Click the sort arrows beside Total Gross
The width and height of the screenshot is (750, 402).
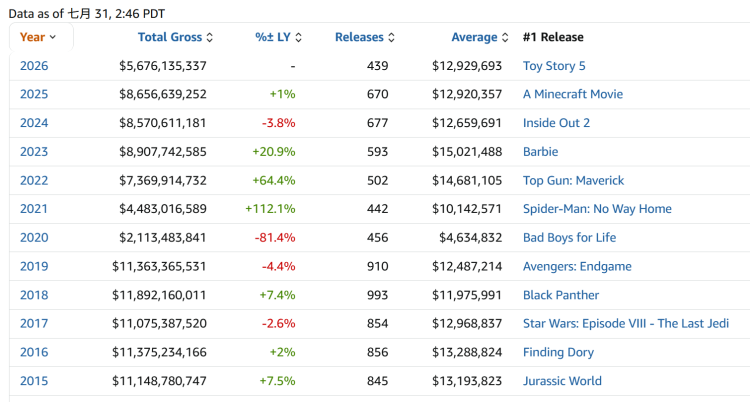tap(210, 37)
